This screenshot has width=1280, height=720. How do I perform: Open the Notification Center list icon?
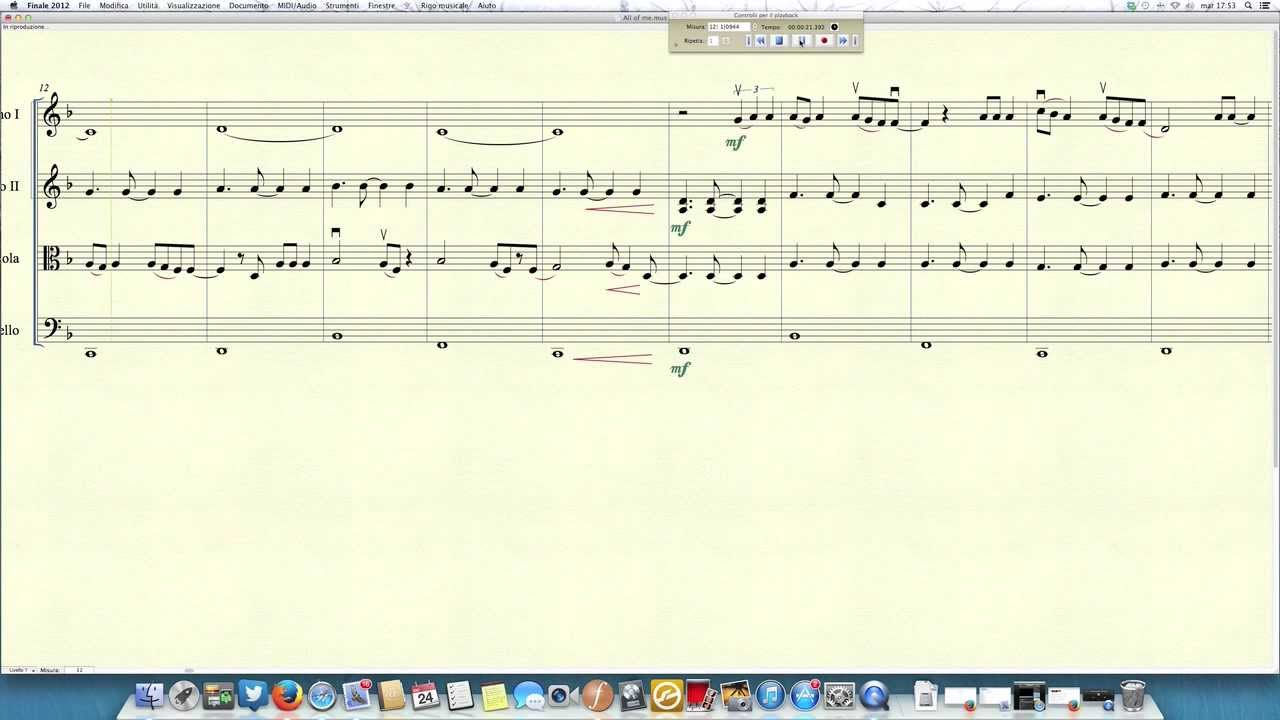point(1265,5)
